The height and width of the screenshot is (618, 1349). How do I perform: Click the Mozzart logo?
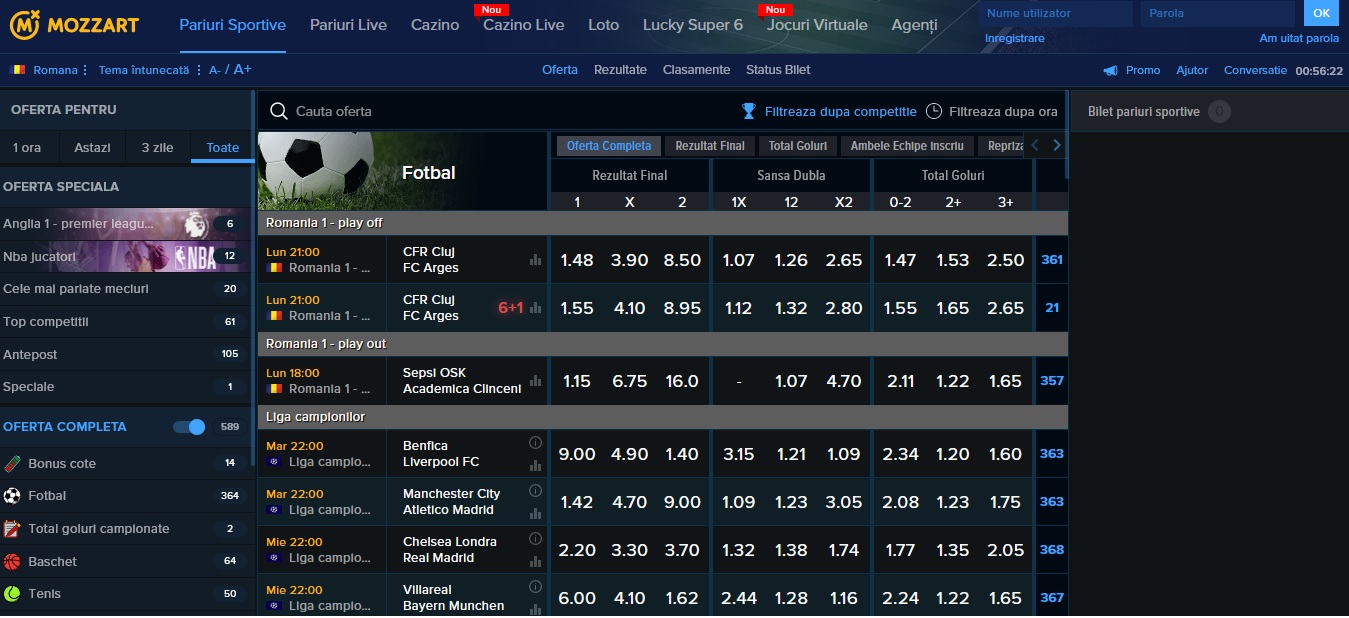[75, 25]
